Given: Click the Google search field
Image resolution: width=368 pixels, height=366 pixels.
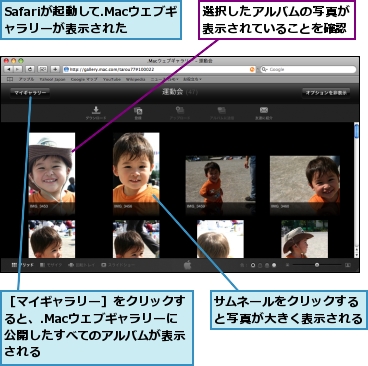Looking at the screenshot, I should 308,69.
